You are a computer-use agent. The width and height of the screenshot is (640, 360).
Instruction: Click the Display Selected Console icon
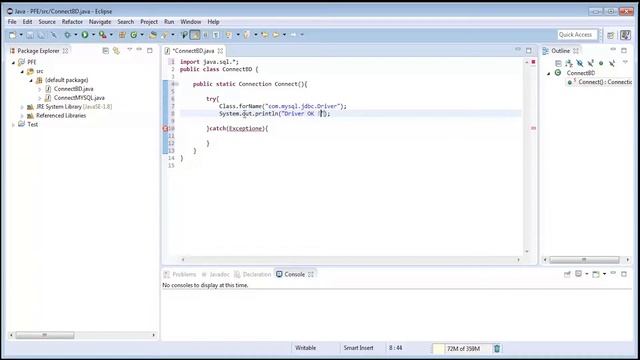coord(578,274)
